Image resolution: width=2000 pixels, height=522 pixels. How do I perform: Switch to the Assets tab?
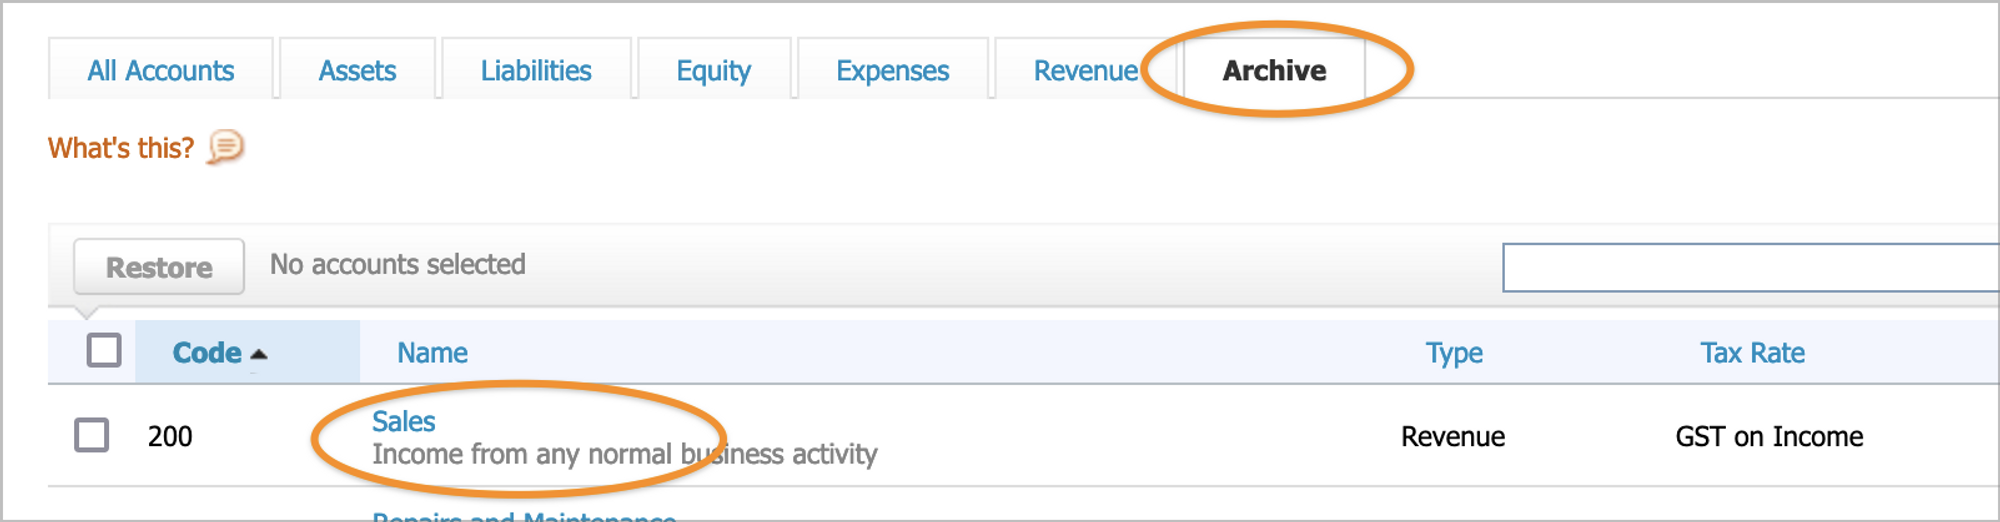(357, 70)
